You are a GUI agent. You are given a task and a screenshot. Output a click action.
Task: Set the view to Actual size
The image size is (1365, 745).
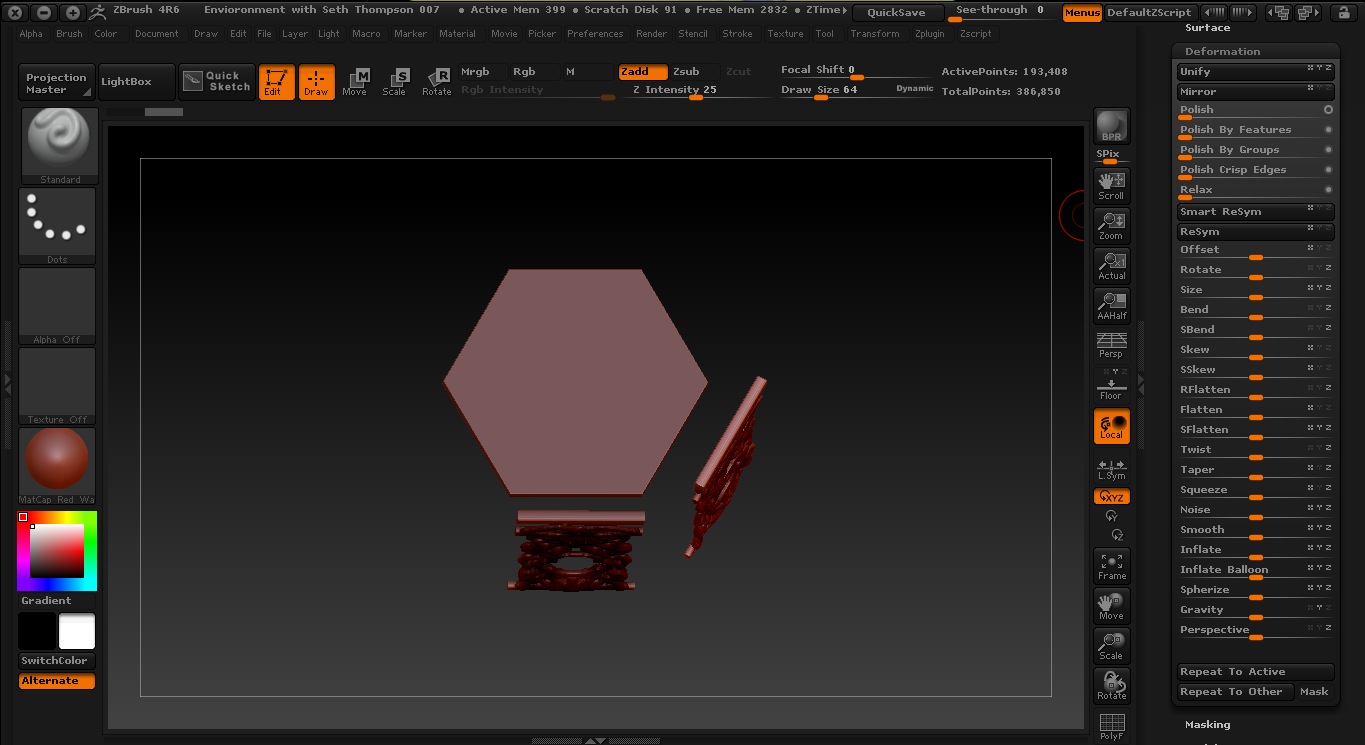coord(1112,265)
